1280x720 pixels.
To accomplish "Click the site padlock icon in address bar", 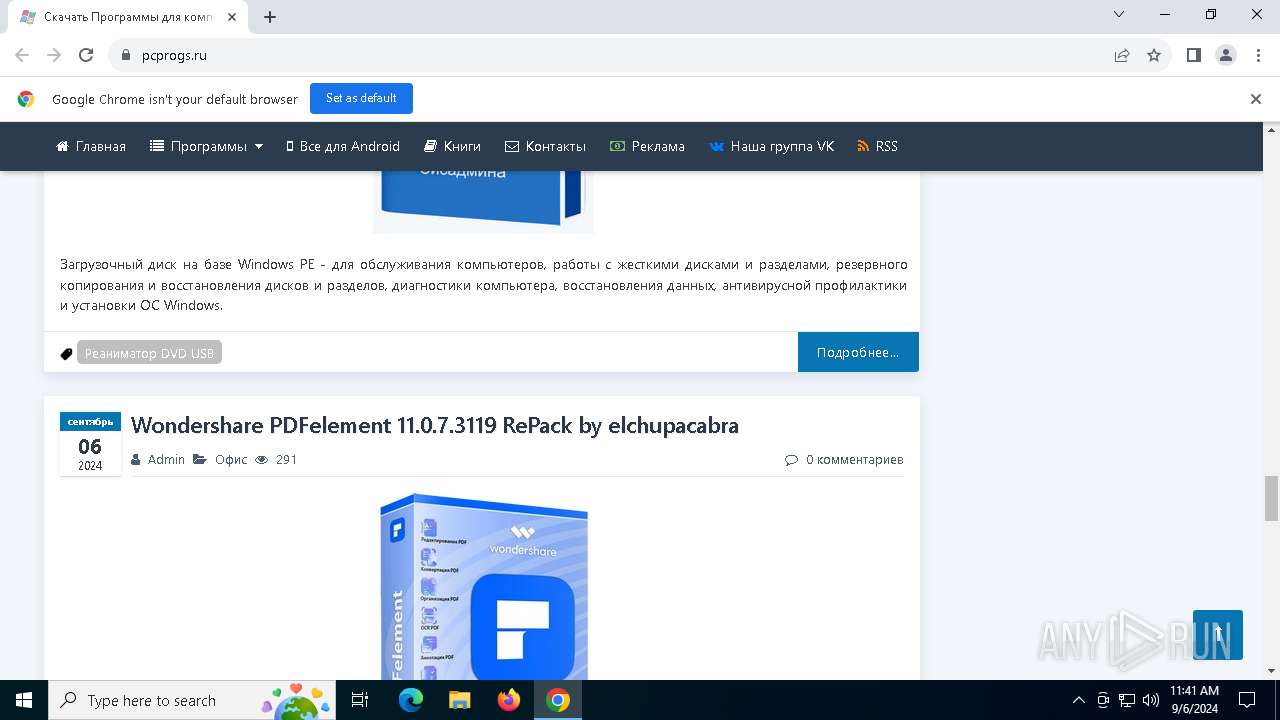I will (x=126, y=55).
